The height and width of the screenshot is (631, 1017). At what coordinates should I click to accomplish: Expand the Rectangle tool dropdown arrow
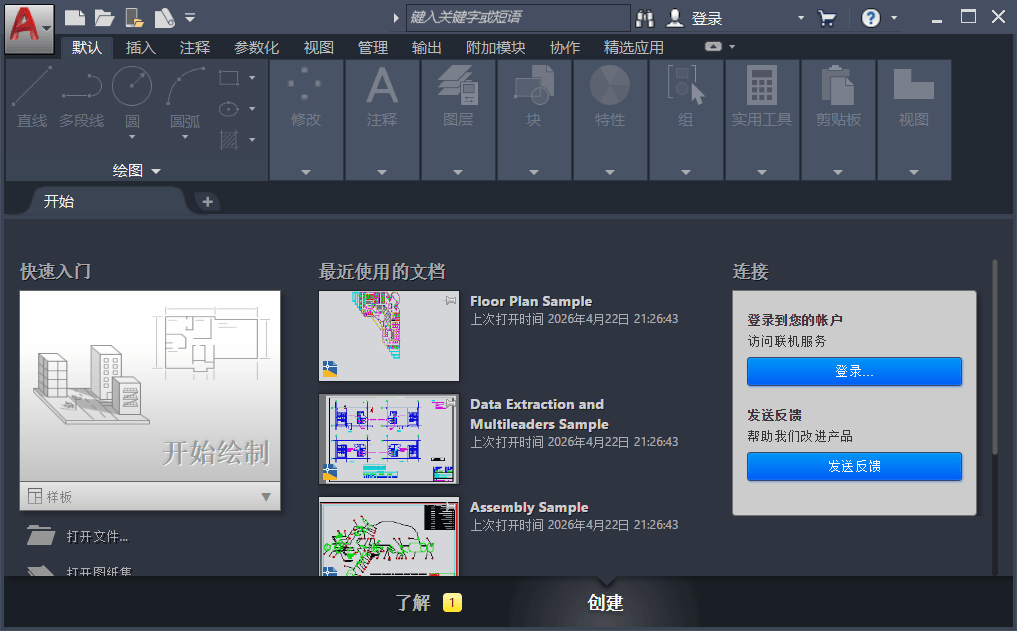[252, 78]
